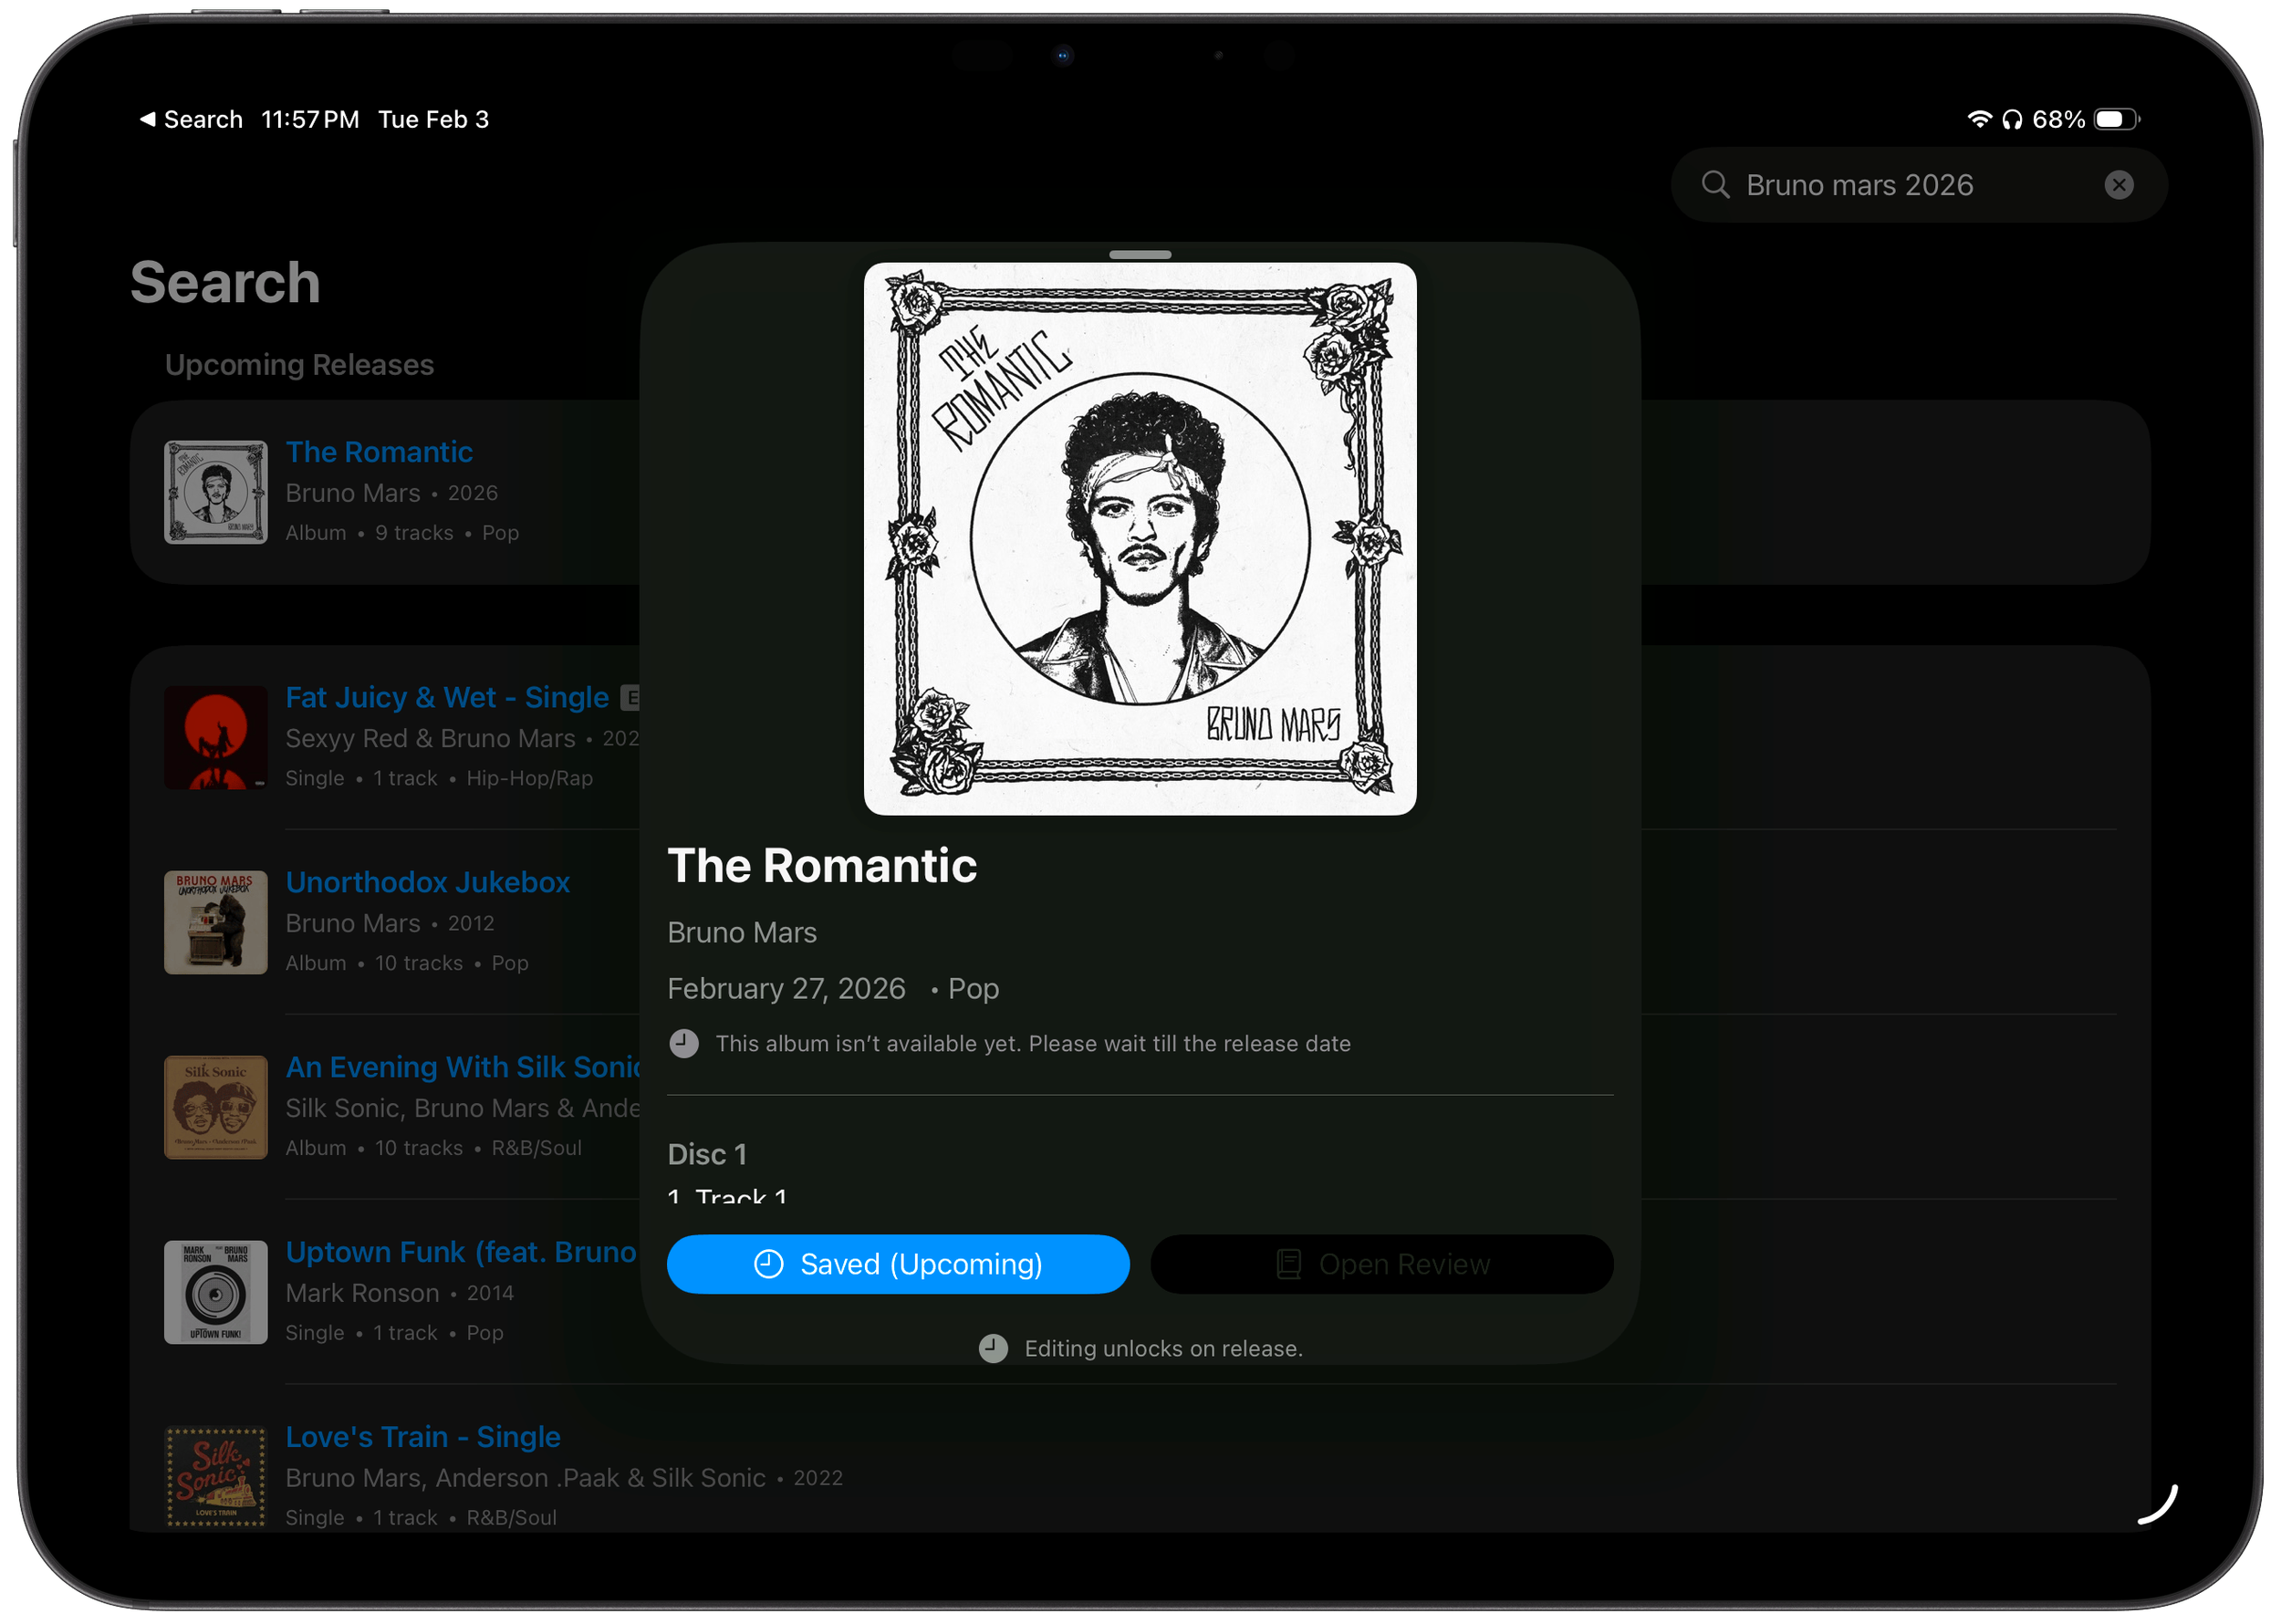
Task: Tap clock icon near Editing unlocks text
Action: [x=993, y=1349]
